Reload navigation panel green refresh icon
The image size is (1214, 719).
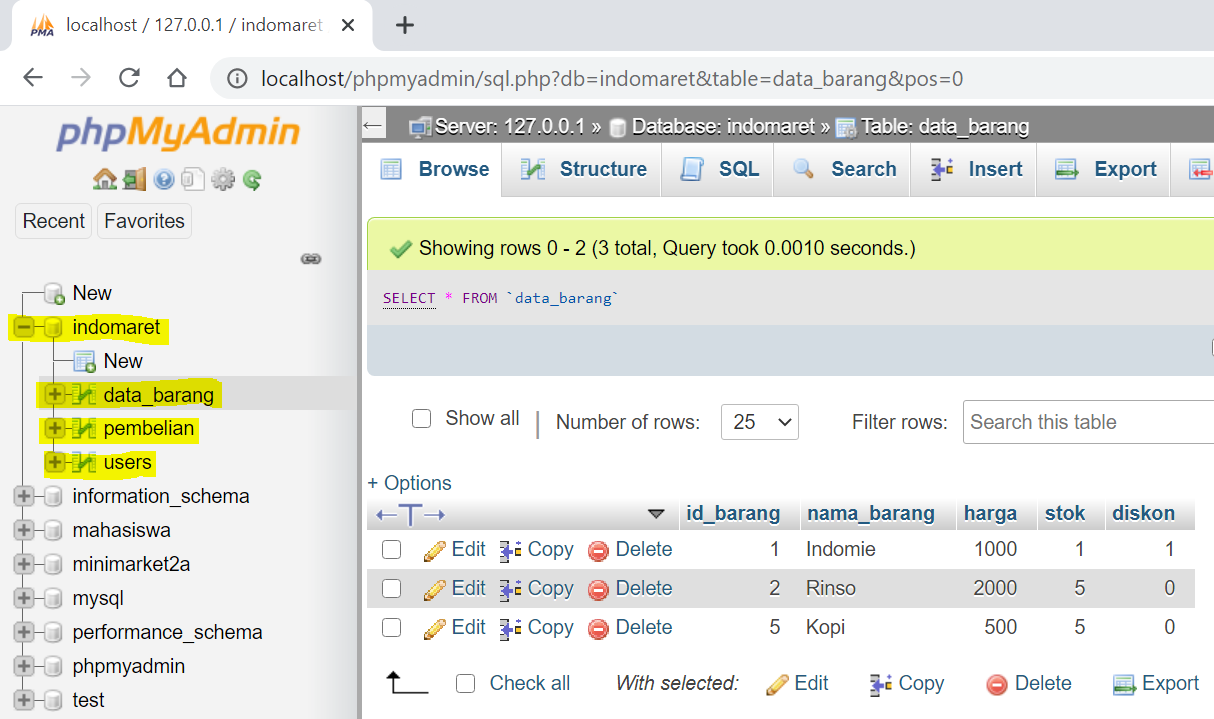[252, 180]
